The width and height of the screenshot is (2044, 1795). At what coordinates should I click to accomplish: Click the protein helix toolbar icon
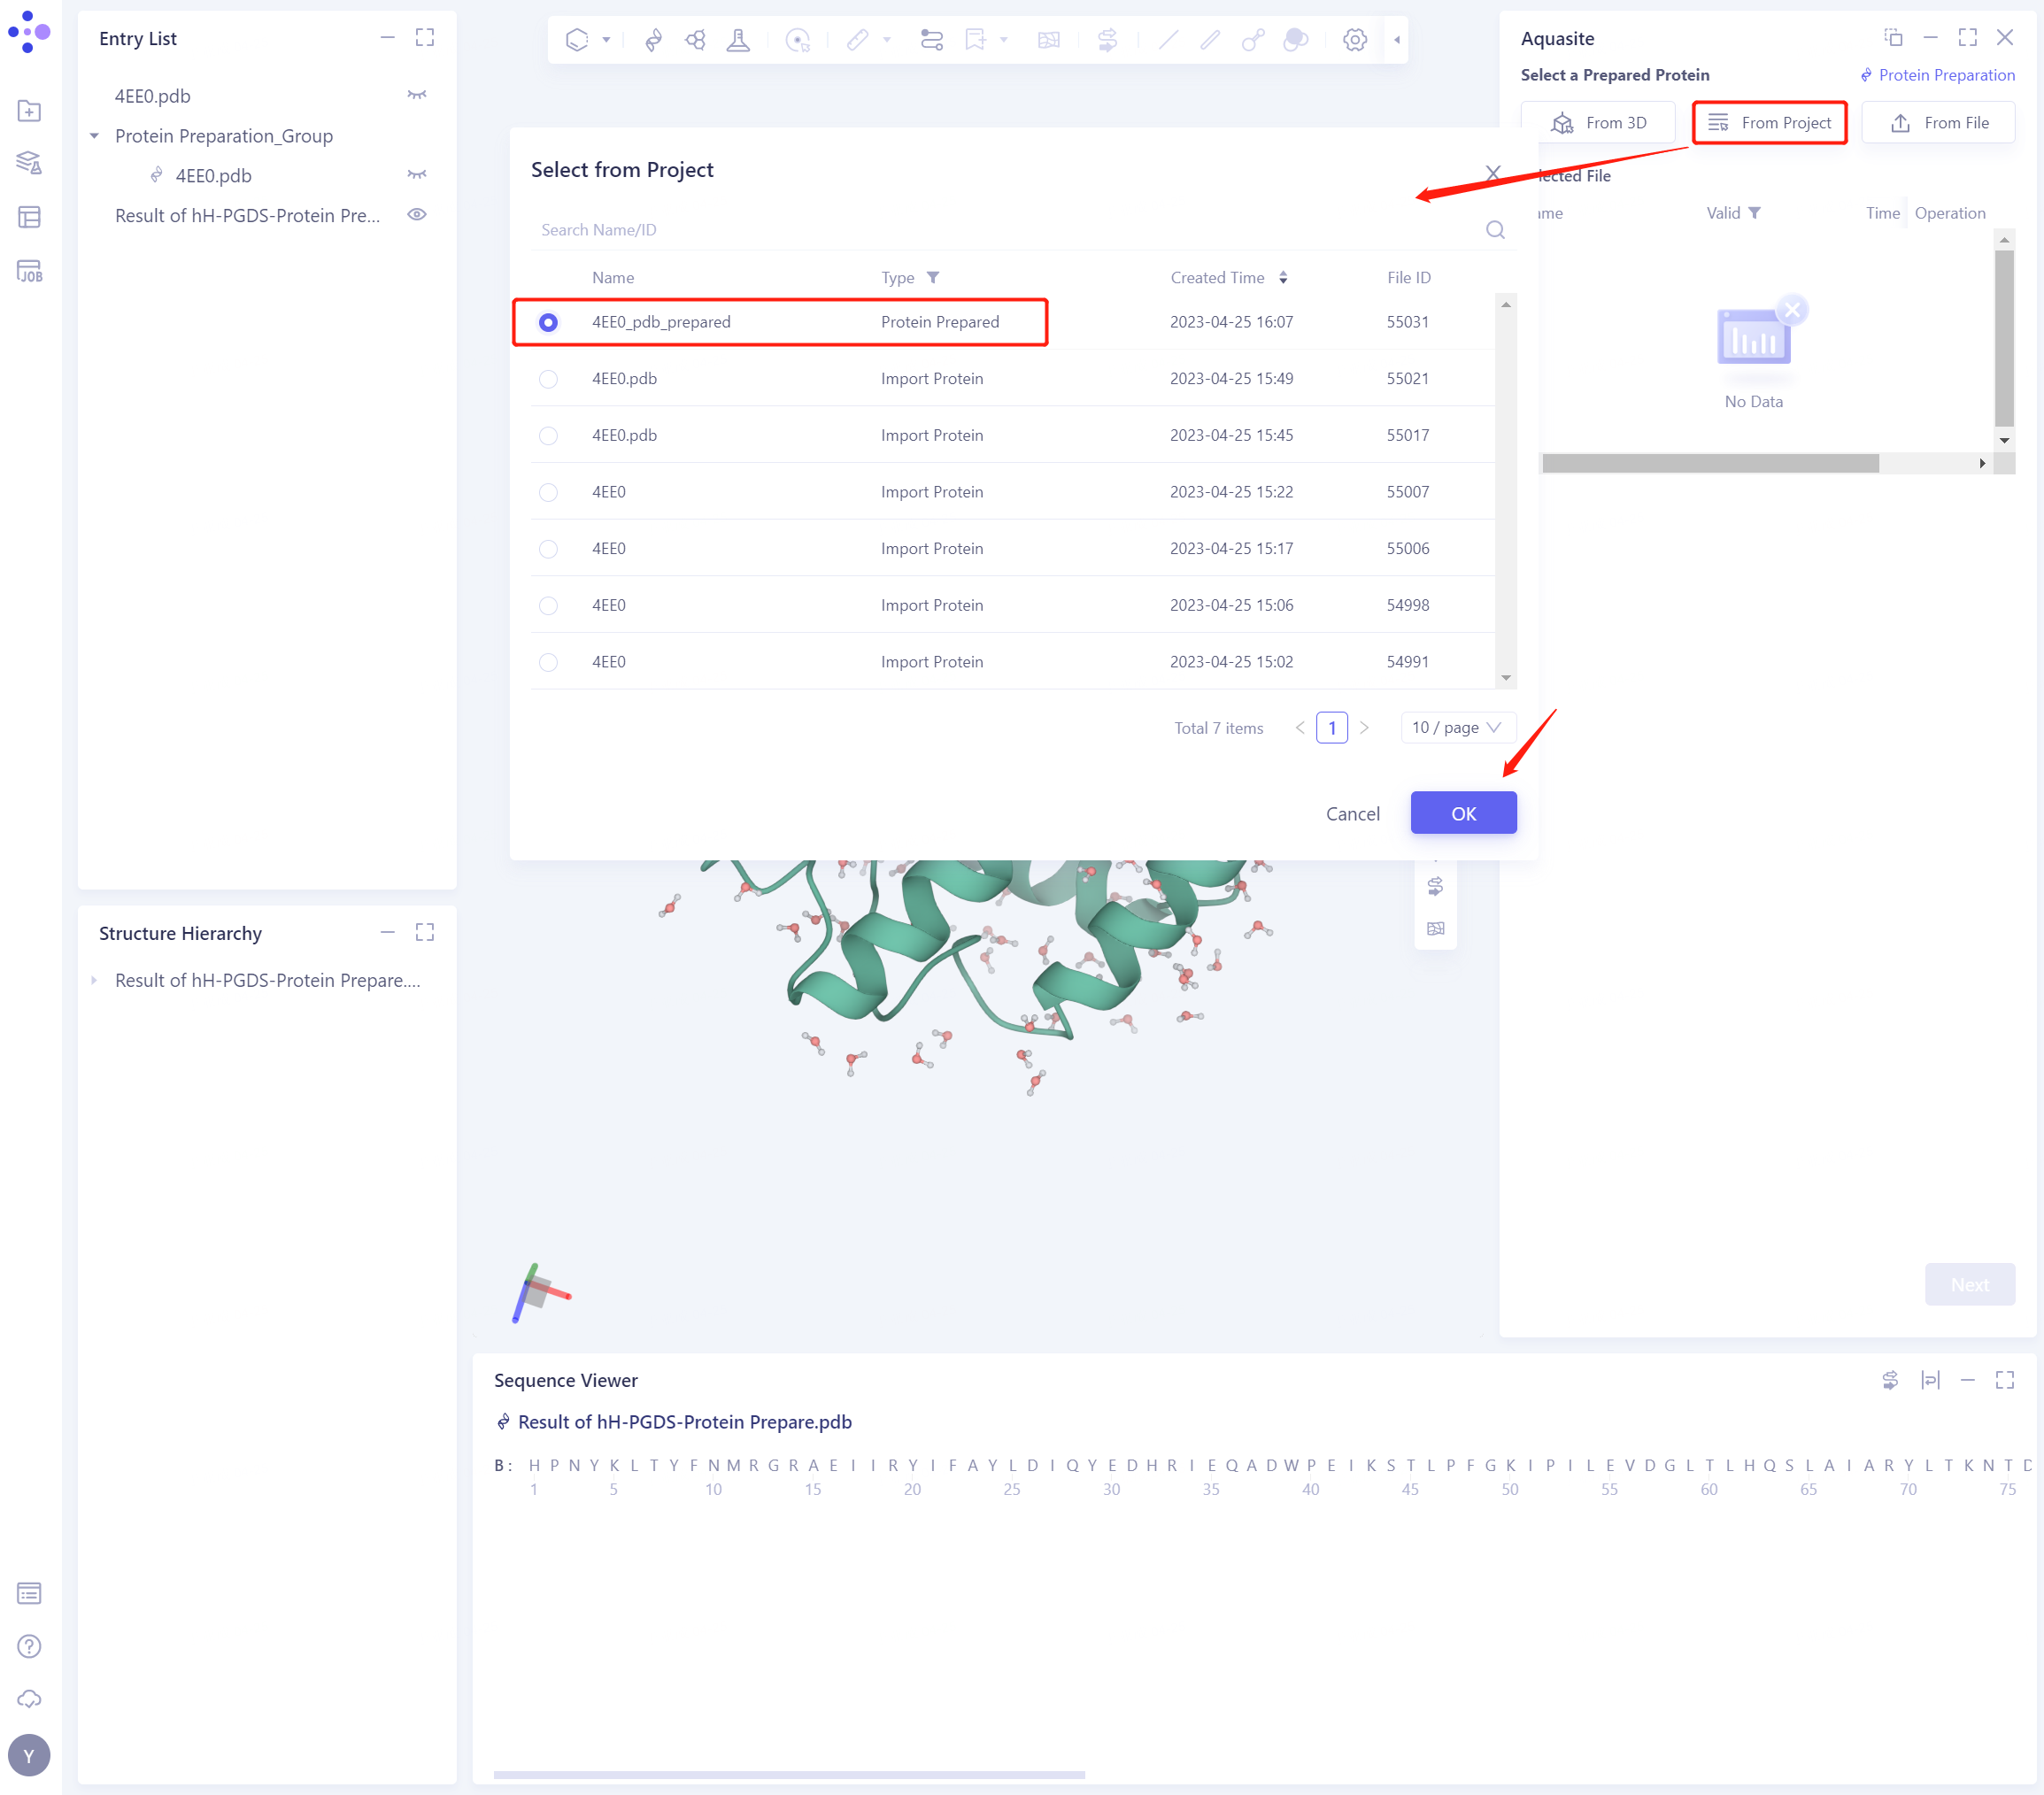point(653,40)
